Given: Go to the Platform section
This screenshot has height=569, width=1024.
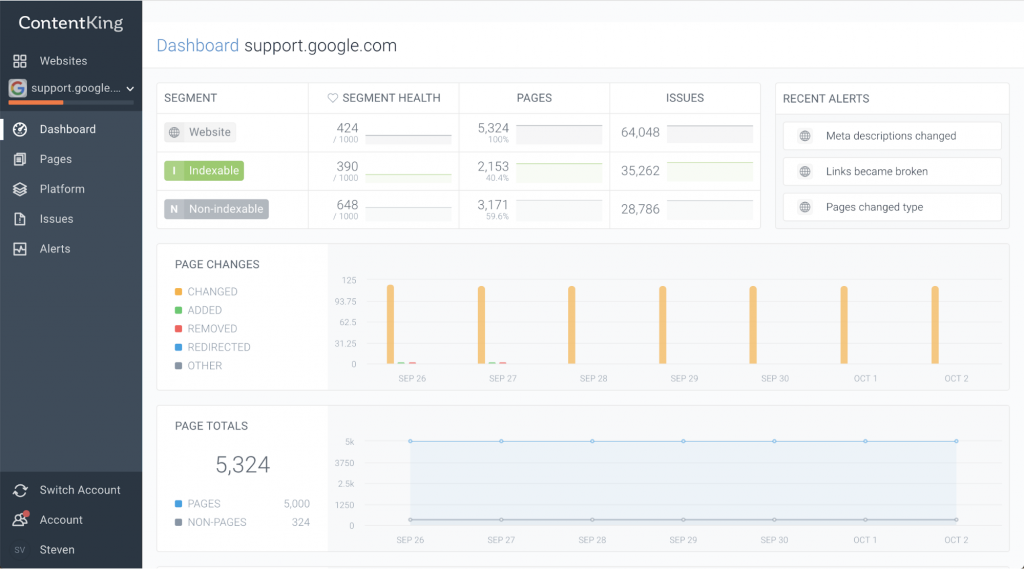Looking at the screenshot, I should pyautogui.click(x=62, y=189).
